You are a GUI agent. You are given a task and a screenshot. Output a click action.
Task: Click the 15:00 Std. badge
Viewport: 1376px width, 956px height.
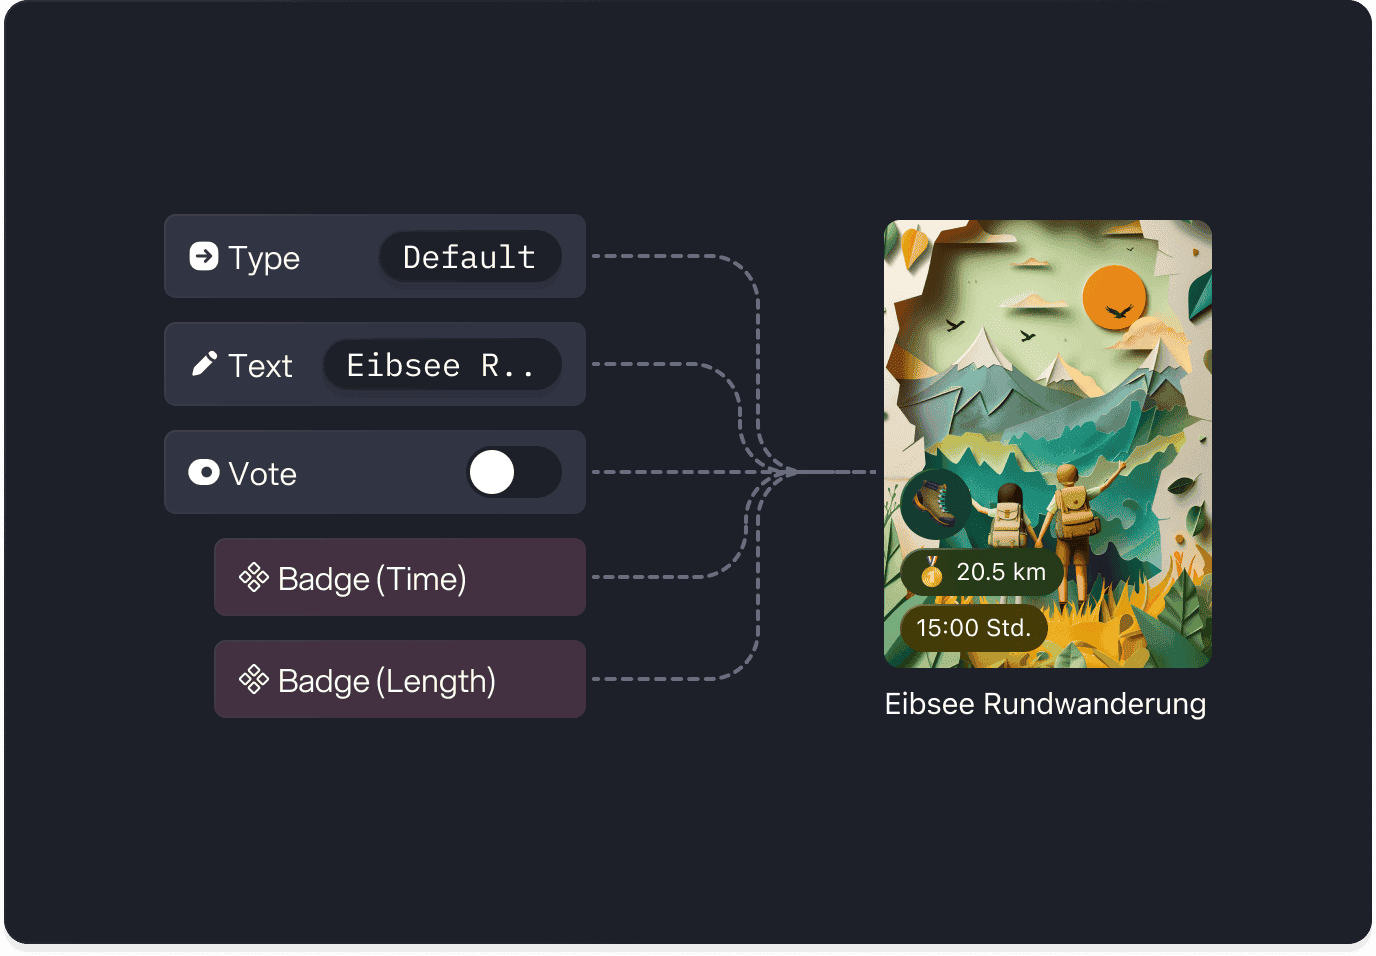(974, 628)
